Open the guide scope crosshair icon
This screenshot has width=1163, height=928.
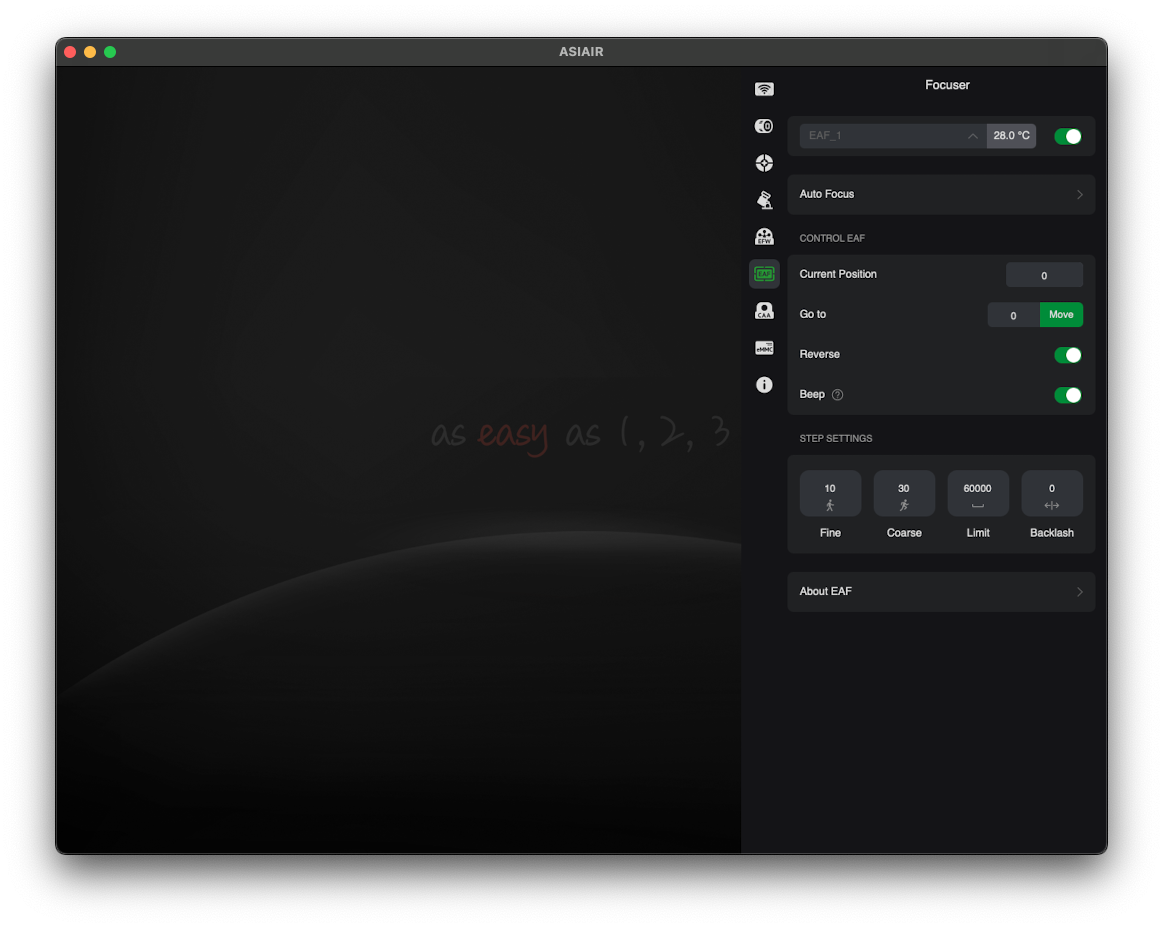click(x=764, y=162)
